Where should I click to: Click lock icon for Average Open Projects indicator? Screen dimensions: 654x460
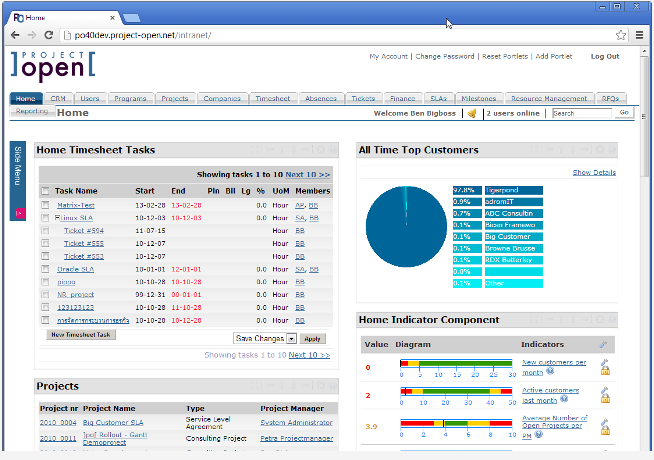(x=605, y=430)
